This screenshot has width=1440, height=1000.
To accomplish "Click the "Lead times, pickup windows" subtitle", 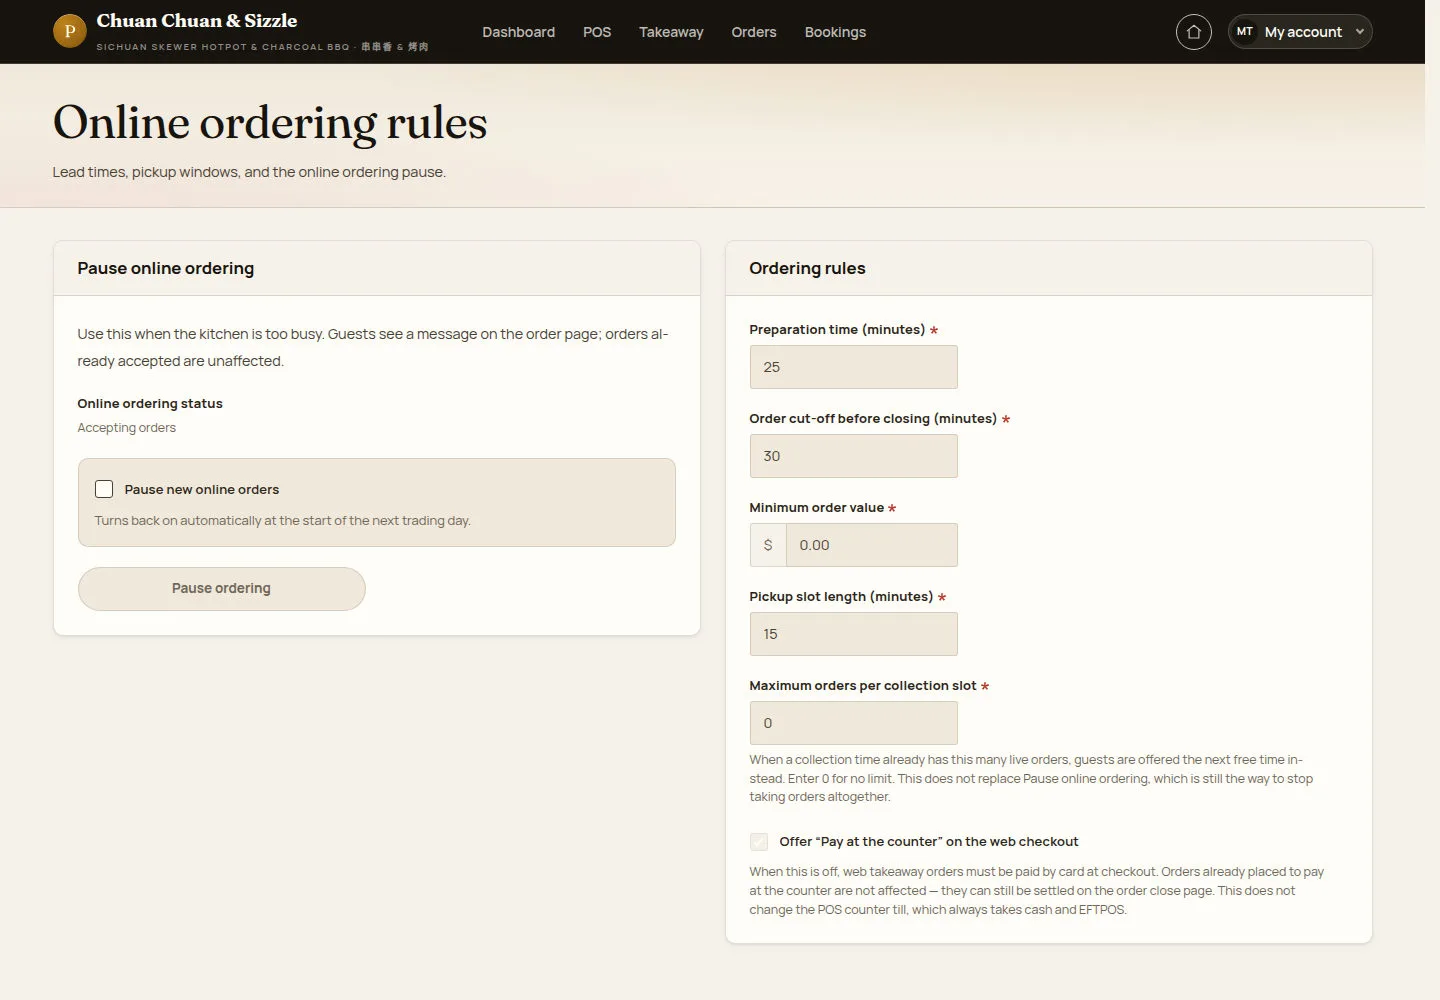I will (x=249, y=172).
